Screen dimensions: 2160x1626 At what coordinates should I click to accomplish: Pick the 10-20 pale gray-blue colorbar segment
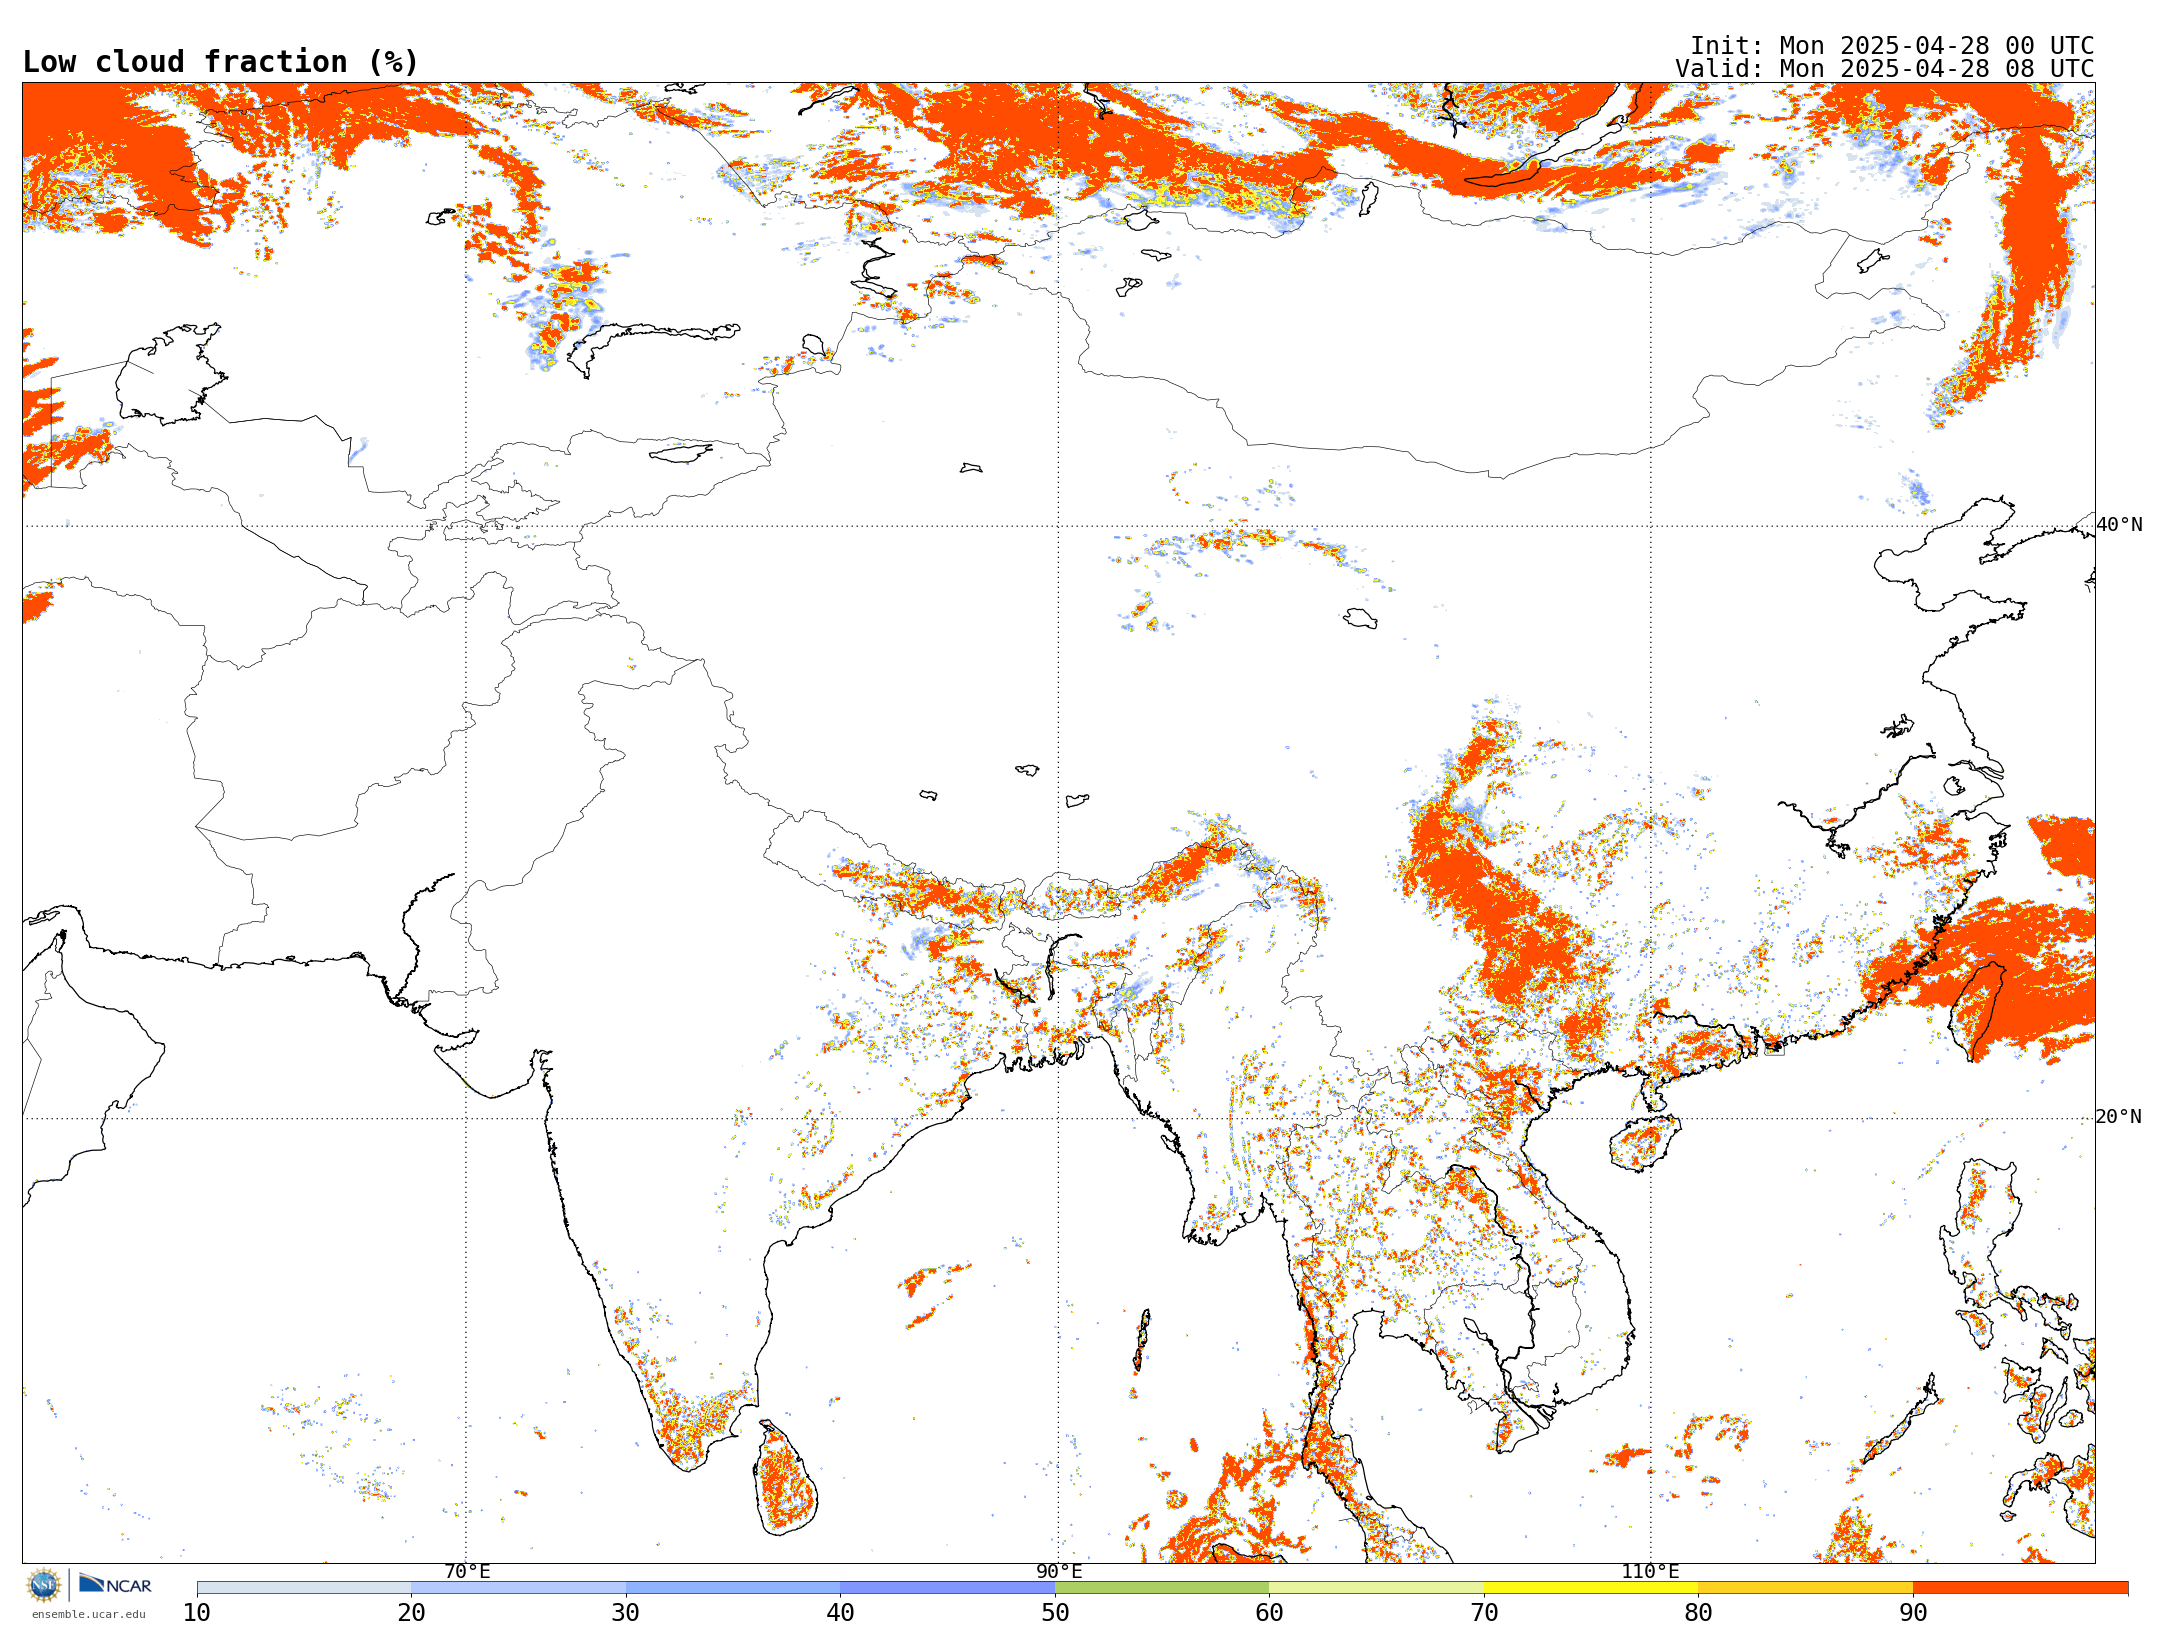pos(304,1588)
